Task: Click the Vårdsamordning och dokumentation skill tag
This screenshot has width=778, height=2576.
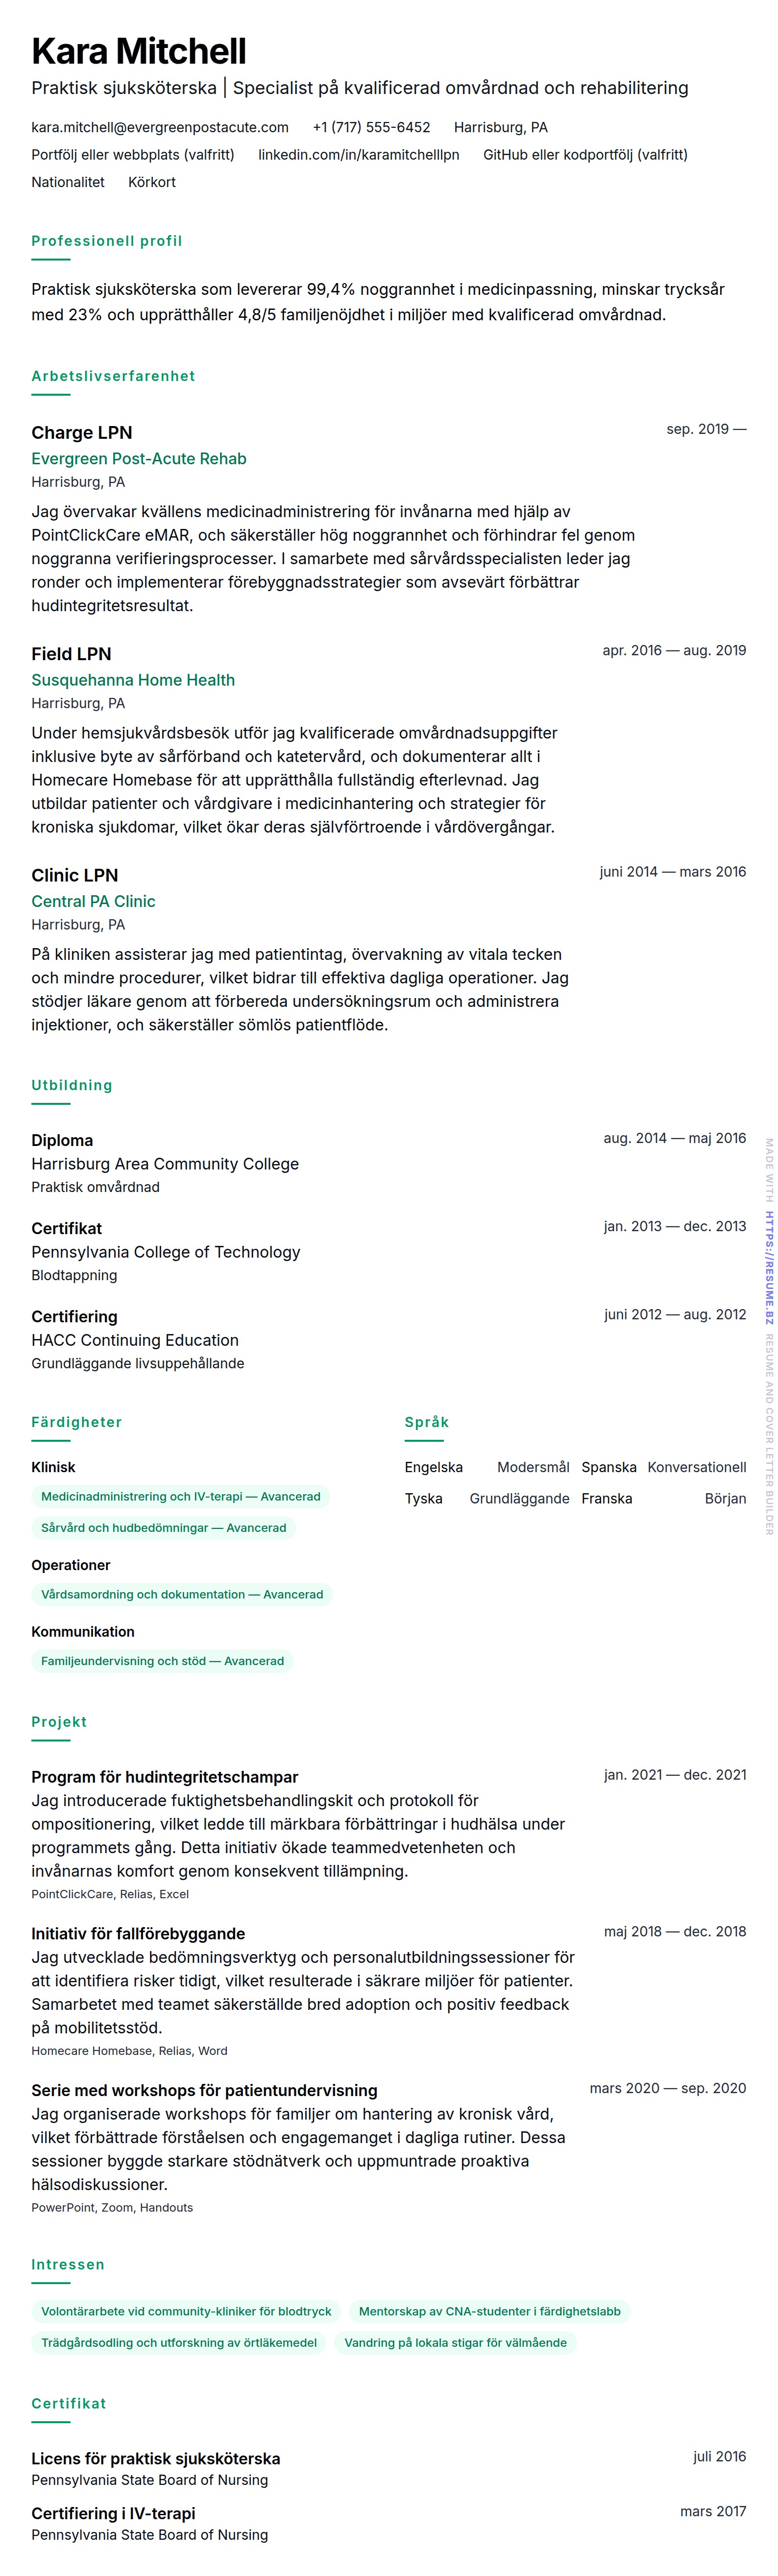Action: (x=182, y=1595)
